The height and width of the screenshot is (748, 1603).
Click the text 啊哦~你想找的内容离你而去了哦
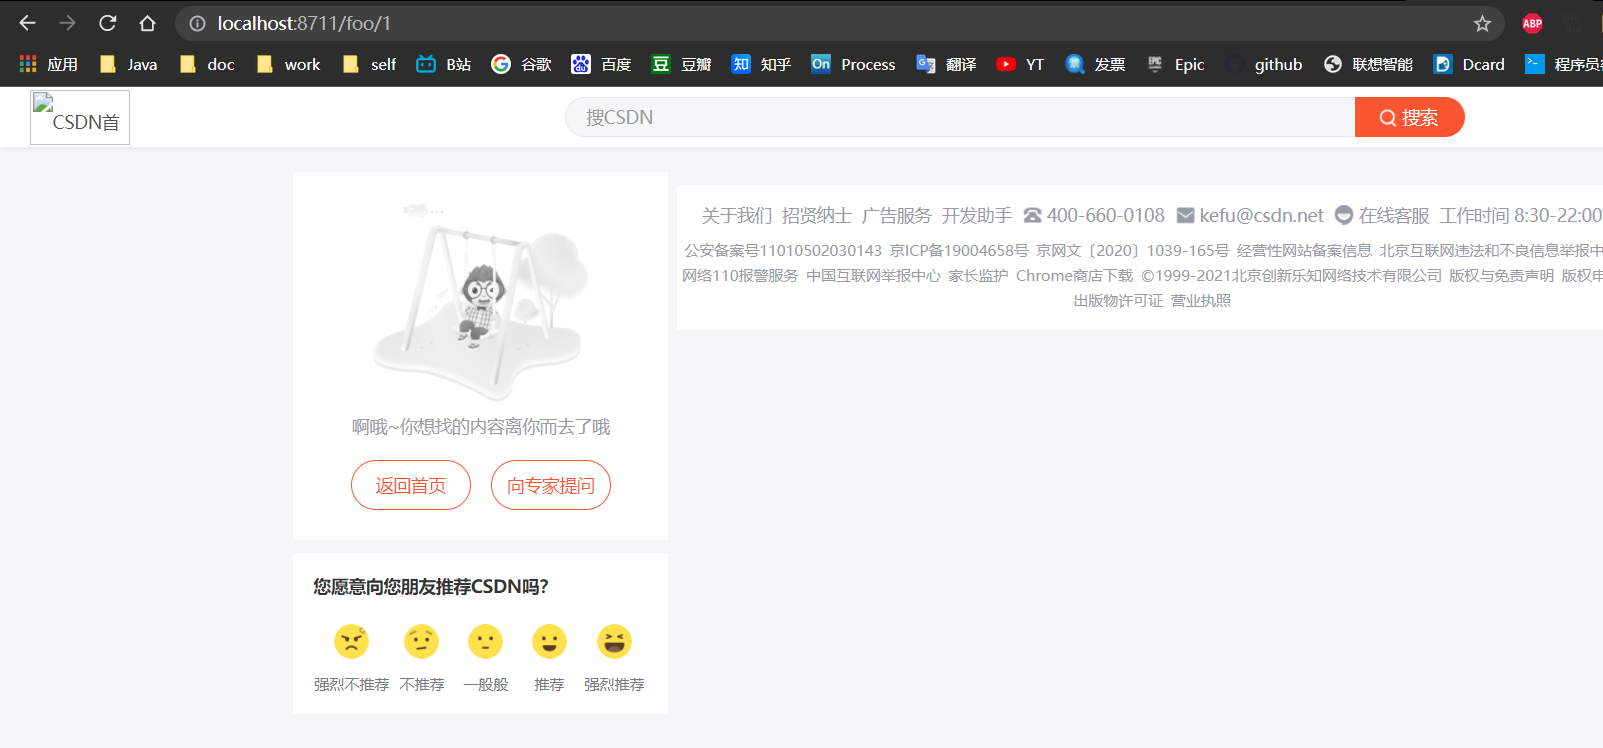481,427
